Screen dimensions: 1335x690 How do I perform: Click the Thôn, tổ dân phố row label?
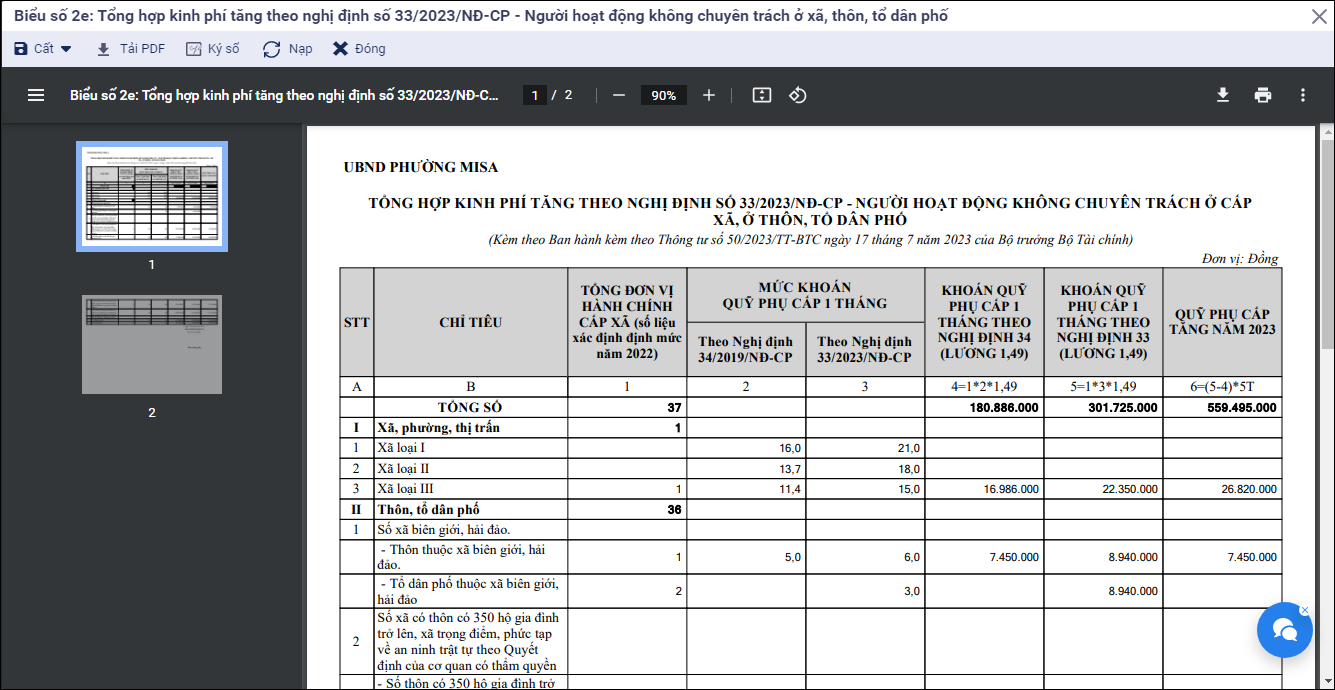(x=428, y=510)
